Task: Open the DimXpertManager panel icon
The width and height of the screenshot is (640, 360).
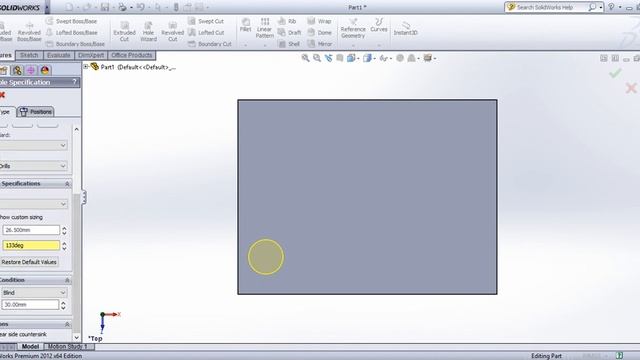Action: click(x=31, y=70)
